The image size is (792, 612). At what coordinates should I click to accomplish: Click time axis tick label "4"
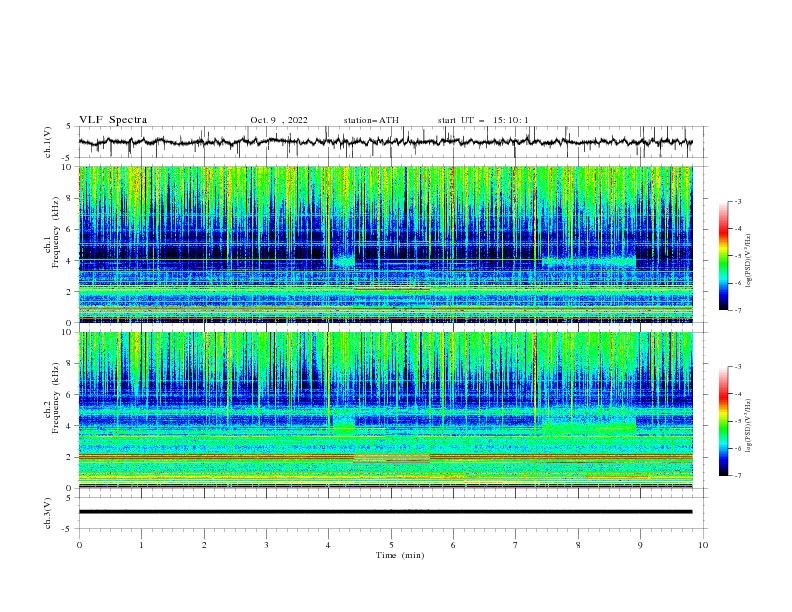click(x=329, y=545)
